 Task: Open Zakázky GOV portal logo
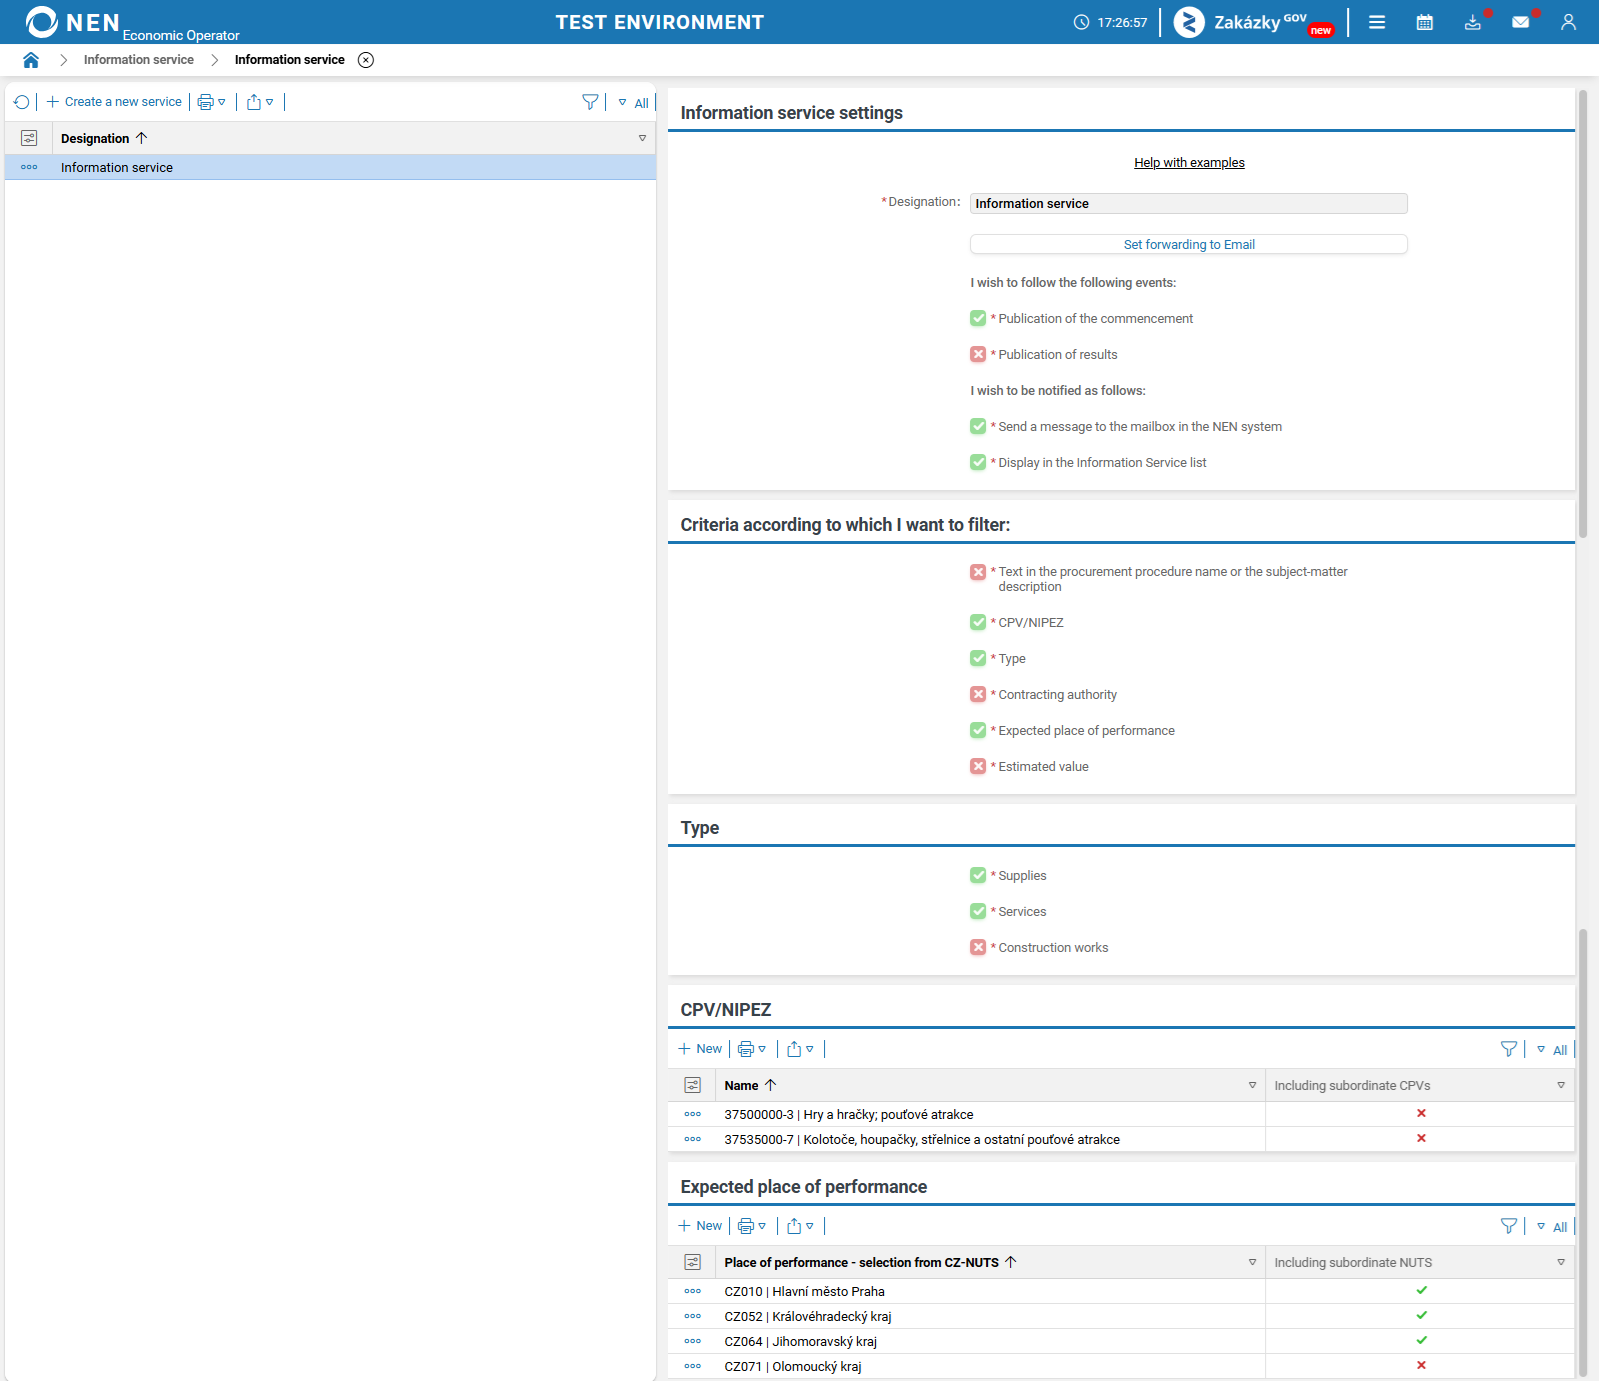[x=1253, y=22]
